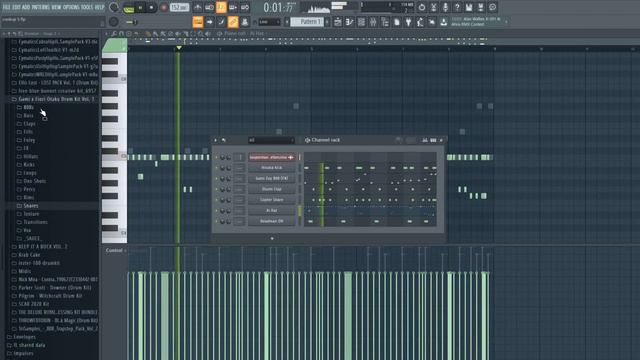The height and width of the screenshot is (360, 640).
Task: Open the plugin picker plug icon
Action: pos(408,22)
